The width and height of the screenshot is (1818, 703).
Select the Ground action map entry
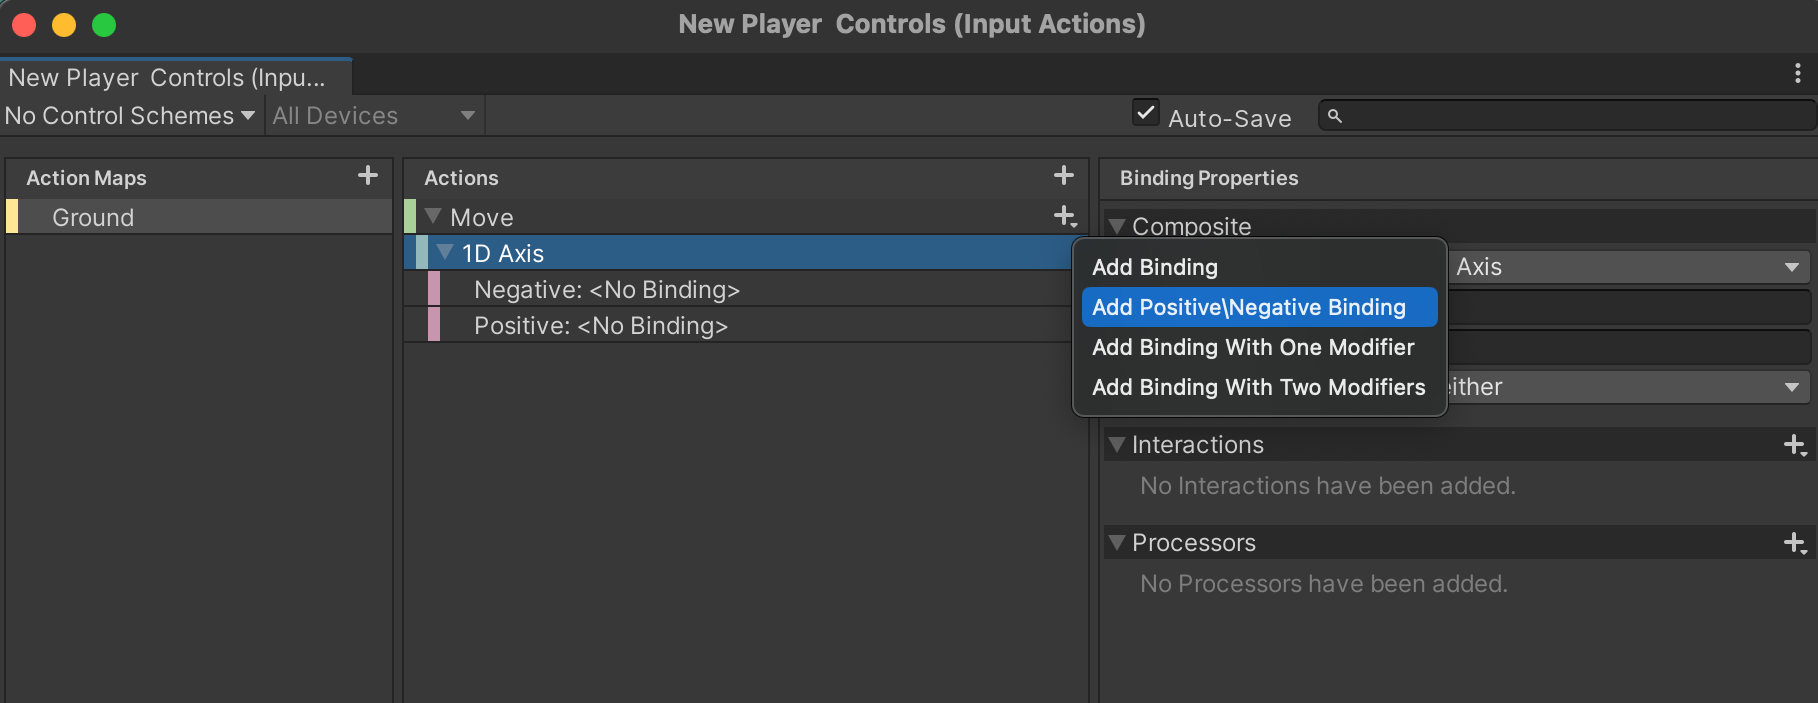[92, 216]
